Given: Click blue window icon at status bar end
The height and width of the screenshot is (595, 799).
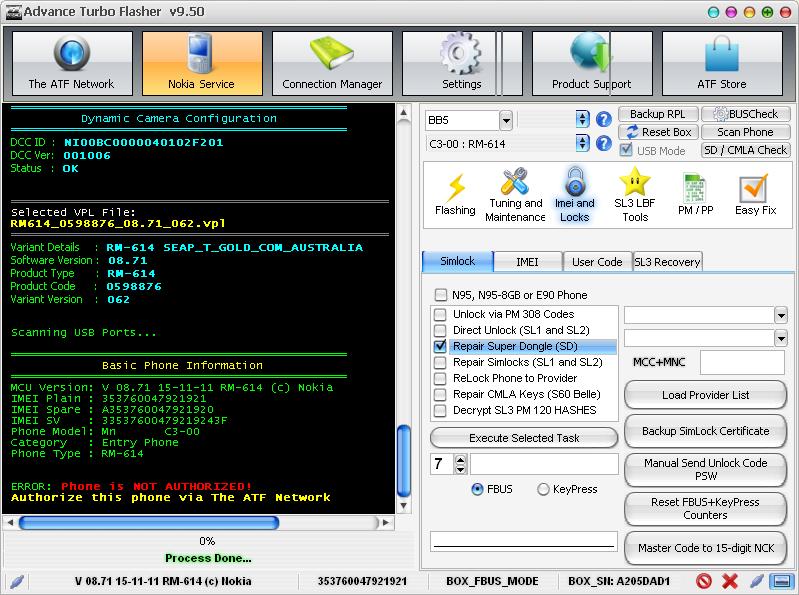Looking at the screenshot, I should (x=782, y=581).
